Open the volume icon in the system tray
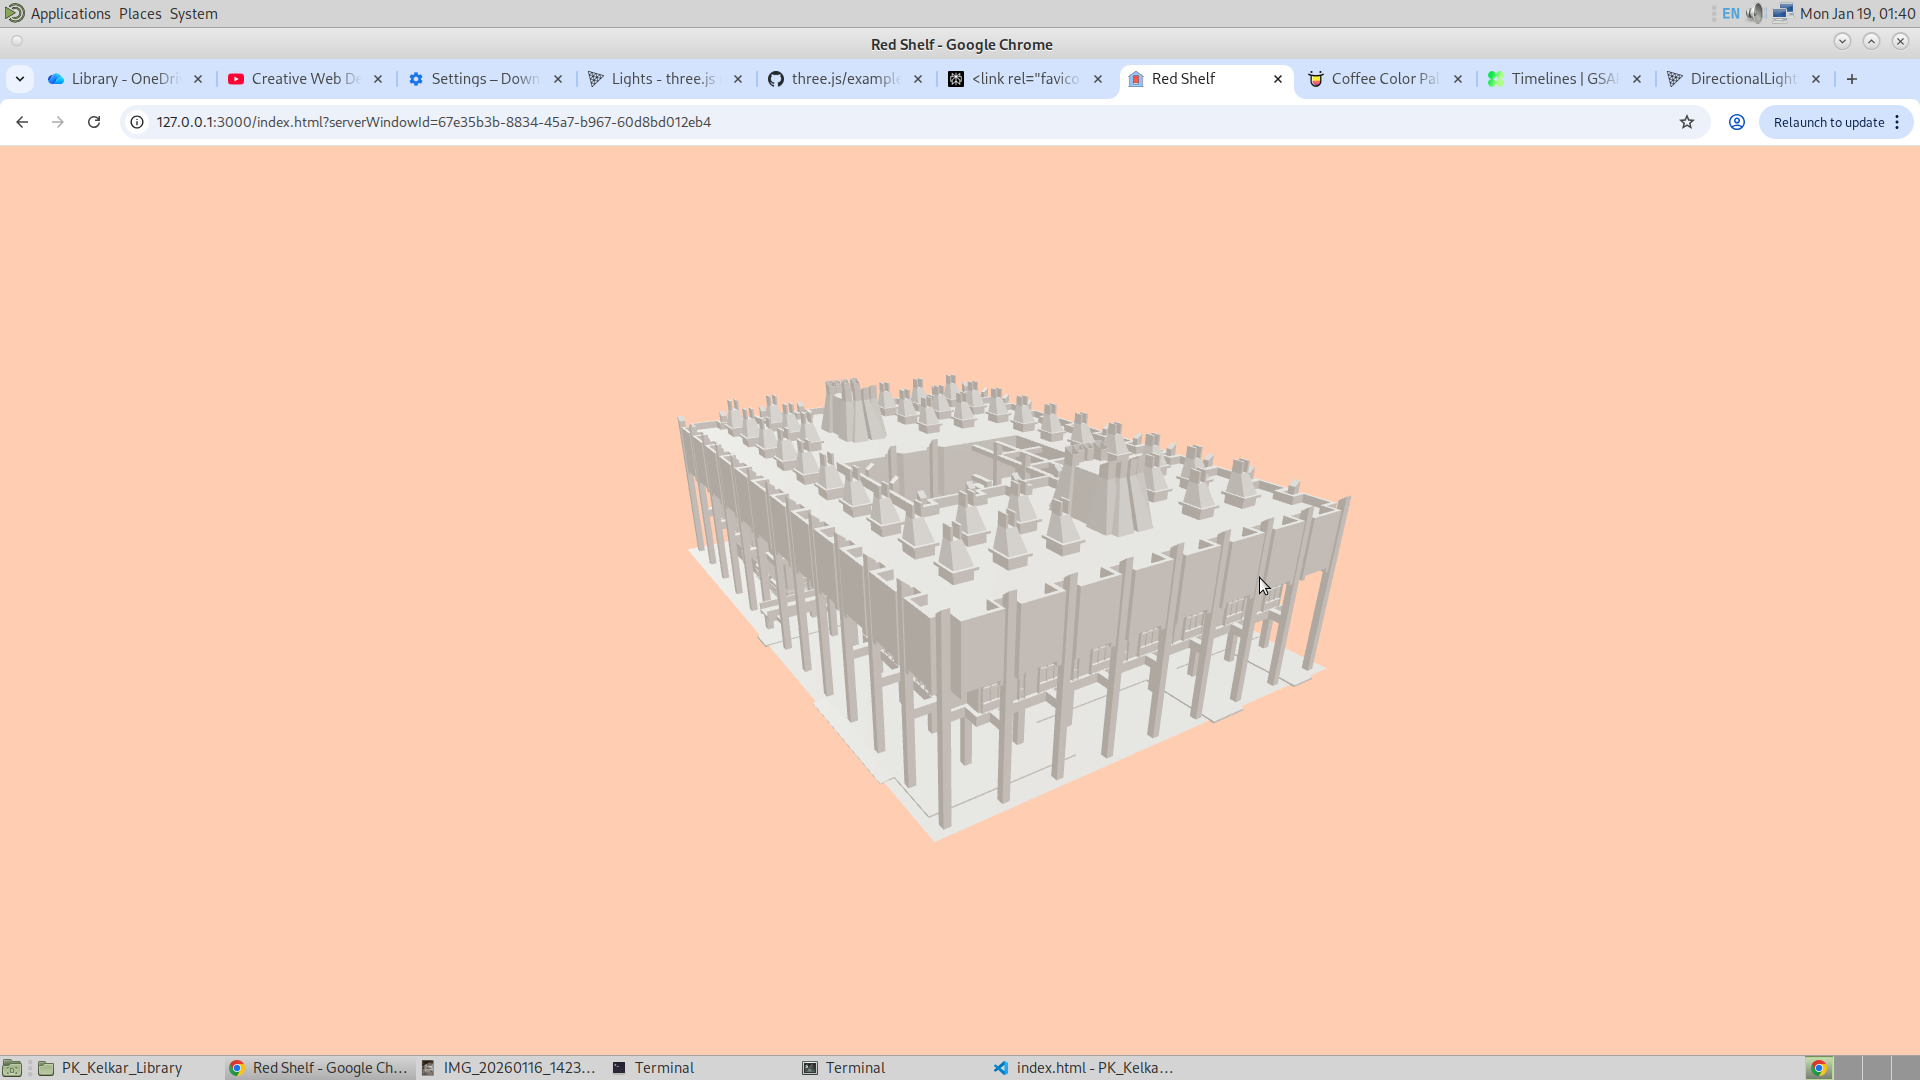Viewport: 1920px width, 1080px height. point(1755,14)
